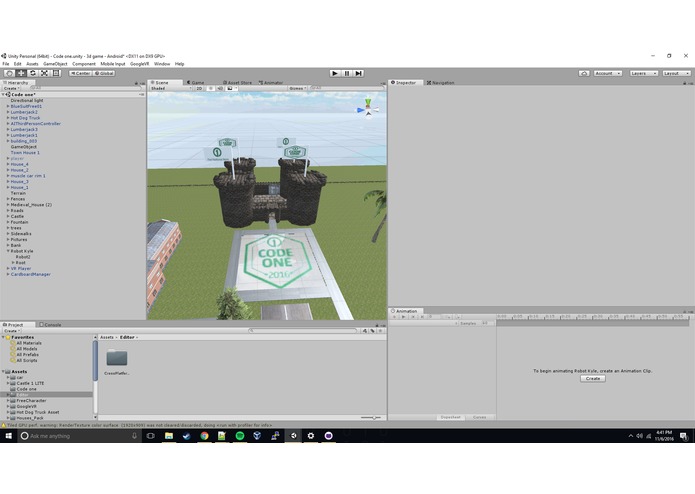Screen dimensions: 695x494
Task: Open the Component menu
Action: pyautogui.click(x=84, y=64)
